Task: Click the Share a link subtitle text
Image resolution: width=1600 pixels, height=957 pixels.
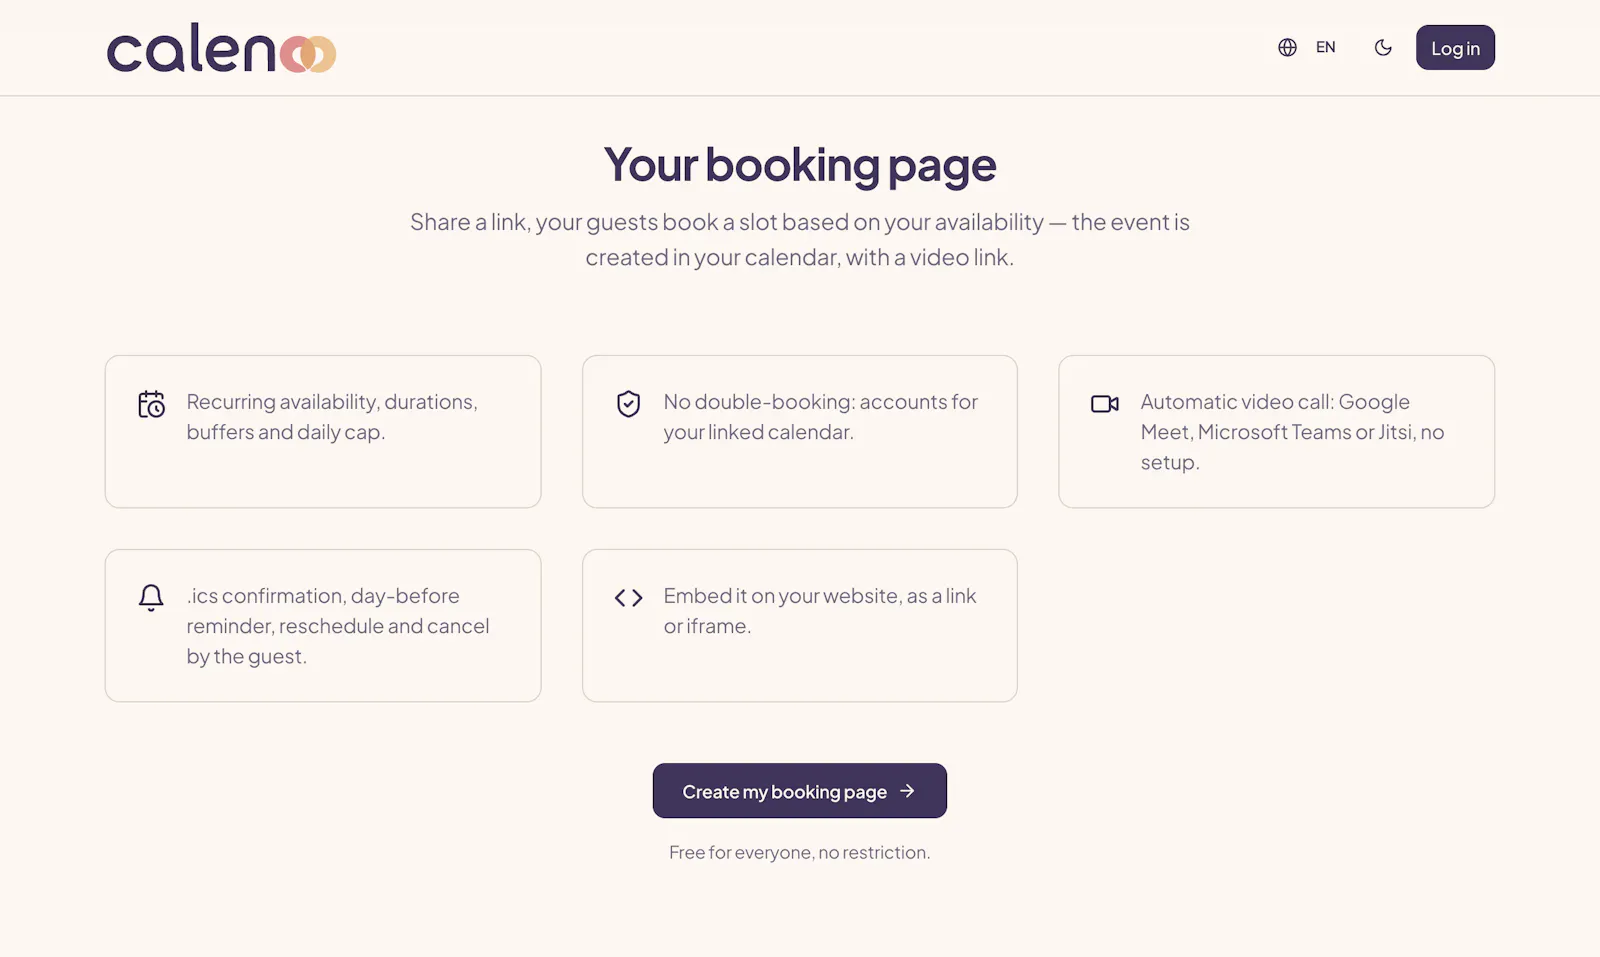Action: [800, 239]
